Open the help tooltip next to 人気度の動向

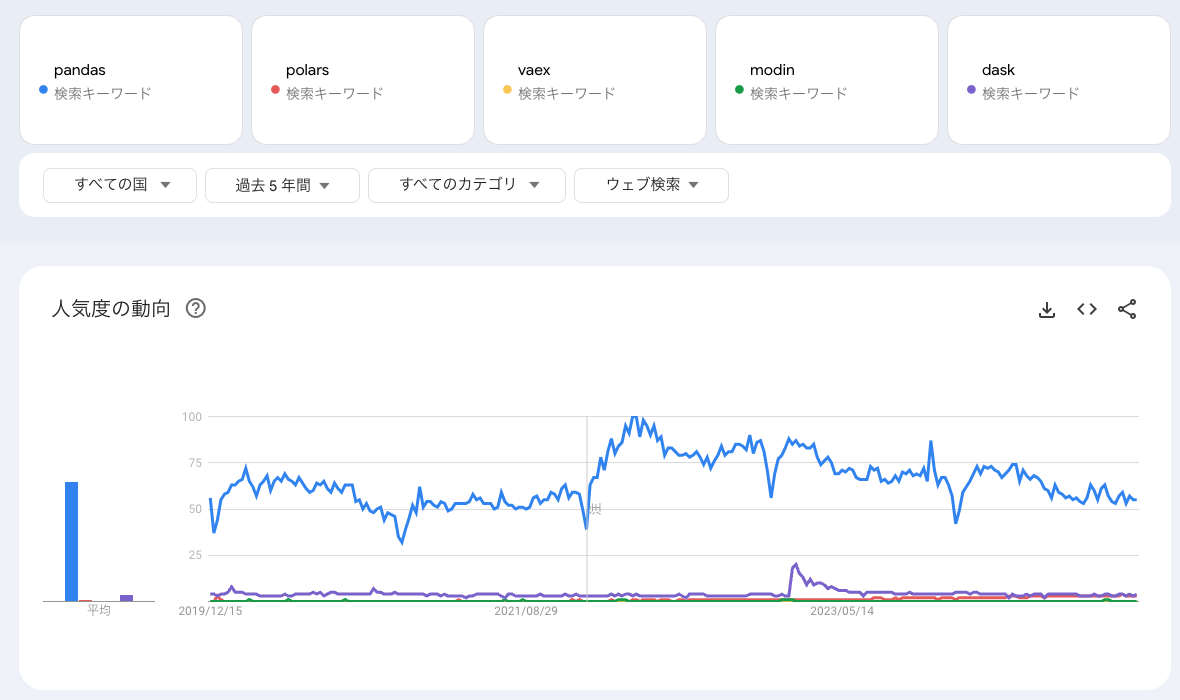coord(196,308)
